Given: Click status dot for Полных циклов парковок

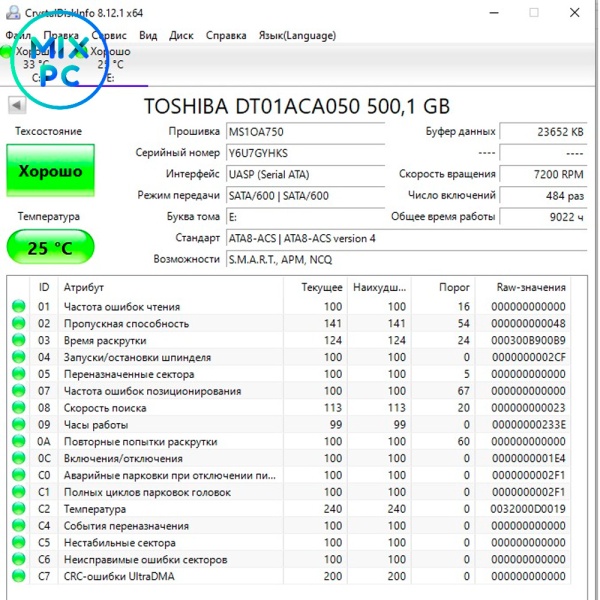Looking at the screenshot, I should click(18, 491).
